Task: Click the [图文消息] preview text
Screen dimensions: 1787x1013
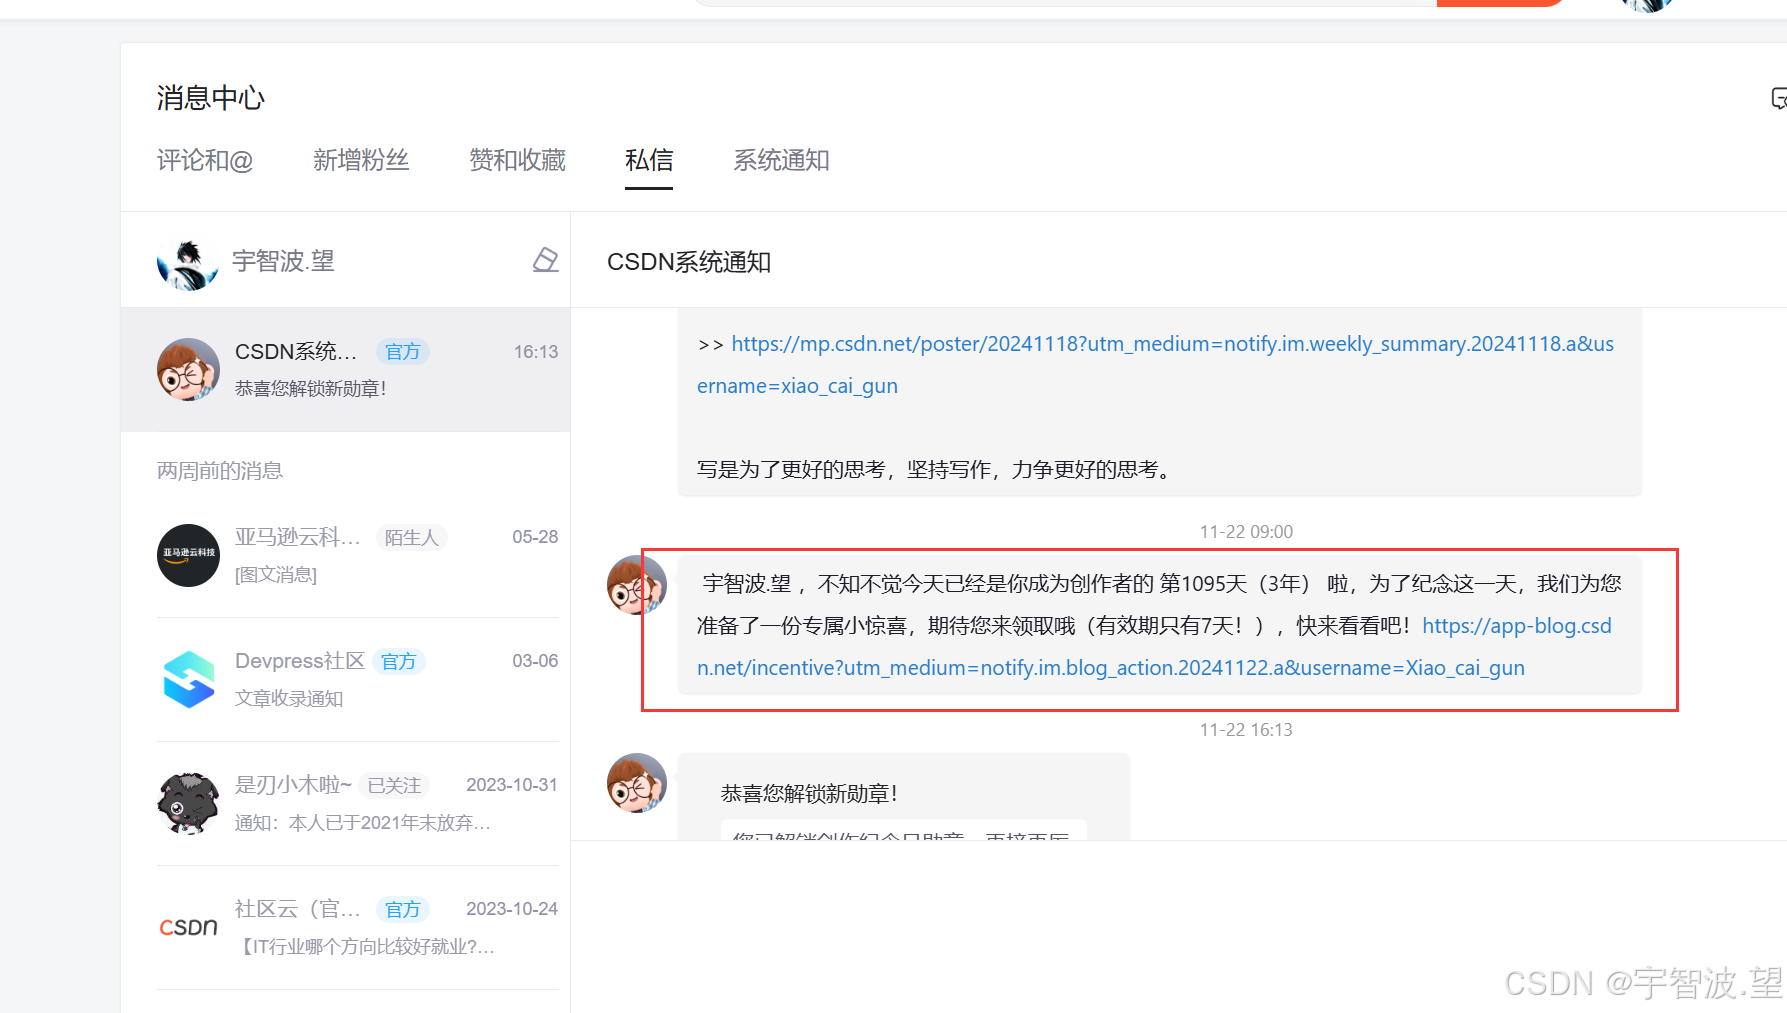Action: pos(276,575)
